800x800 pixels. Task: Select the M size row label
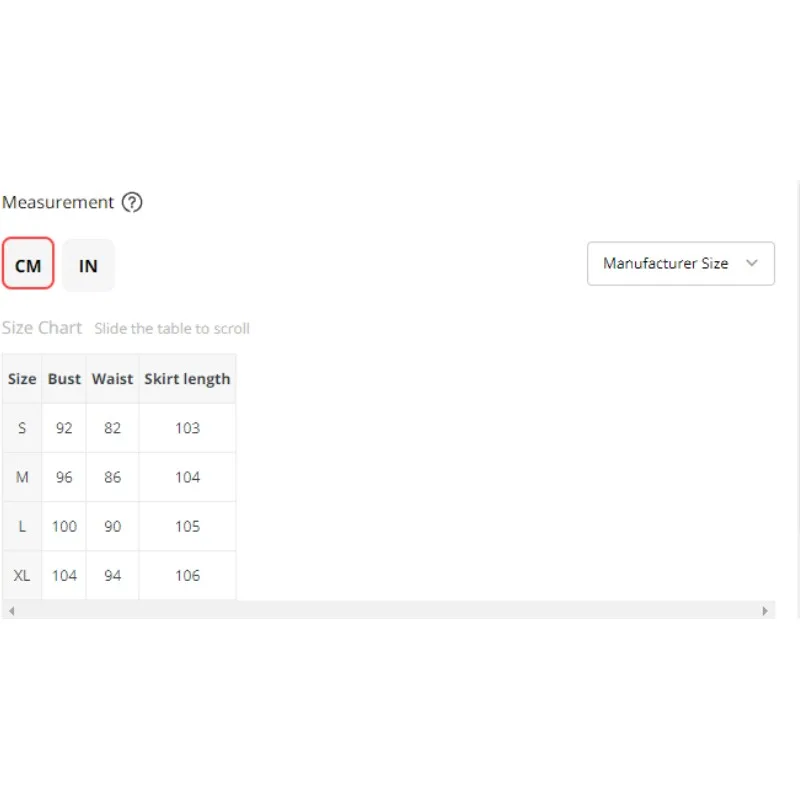[x=22, y=477]
